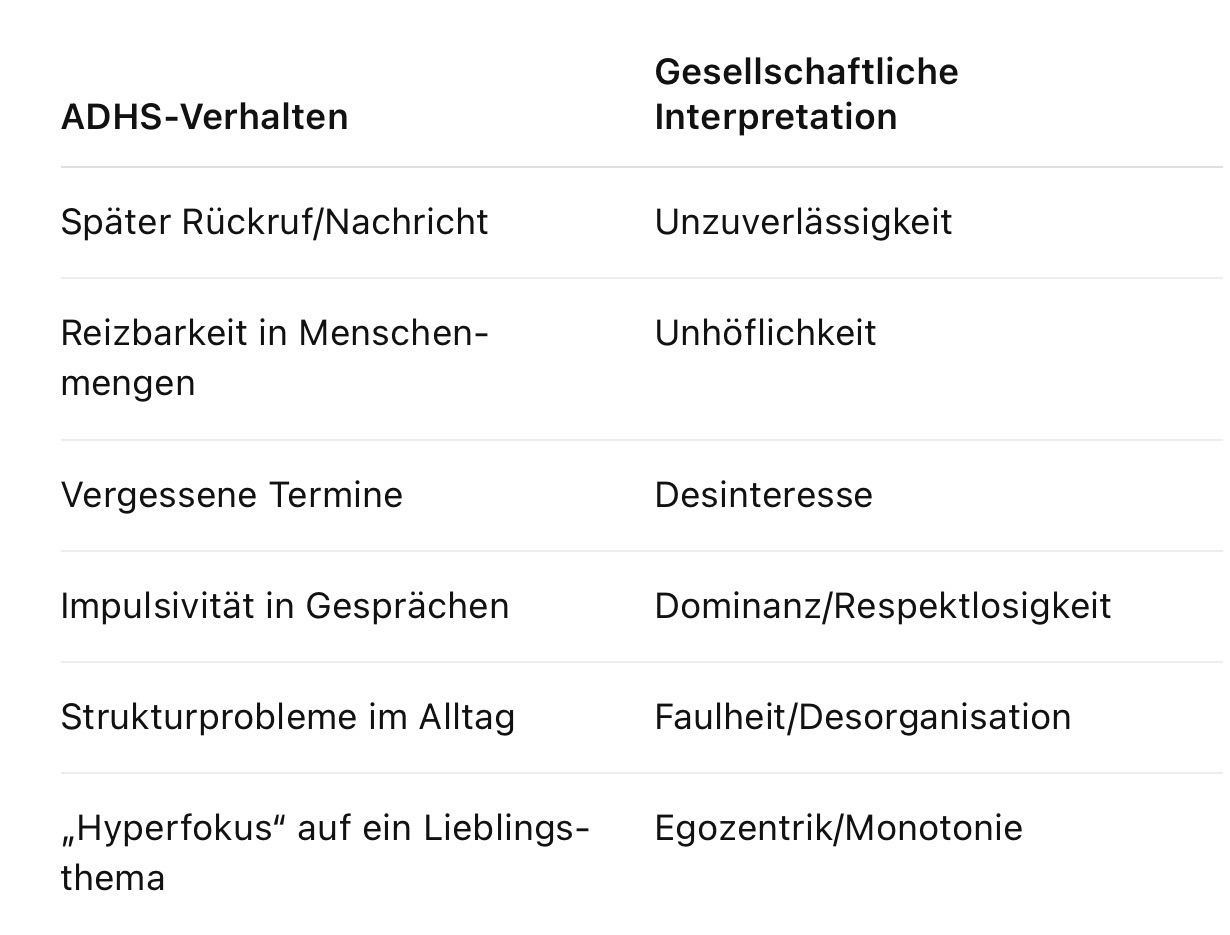
Task: Click the word "Interpretation" in the header
Action: [775, 117]
